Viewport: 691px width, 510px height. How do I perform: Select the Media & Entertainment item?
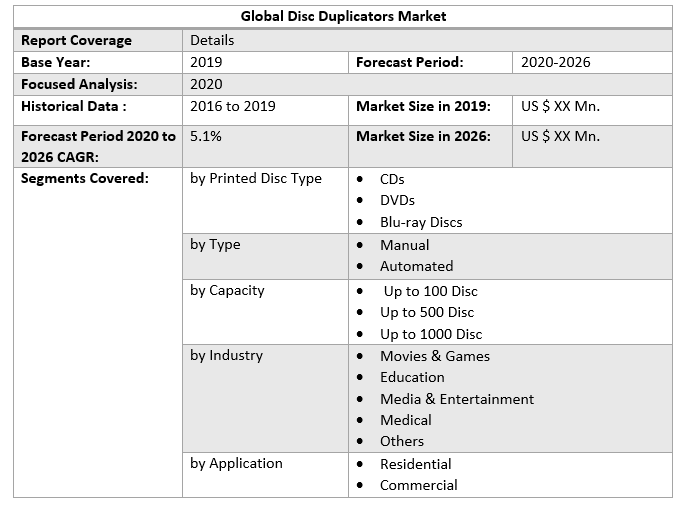[456, 399]
